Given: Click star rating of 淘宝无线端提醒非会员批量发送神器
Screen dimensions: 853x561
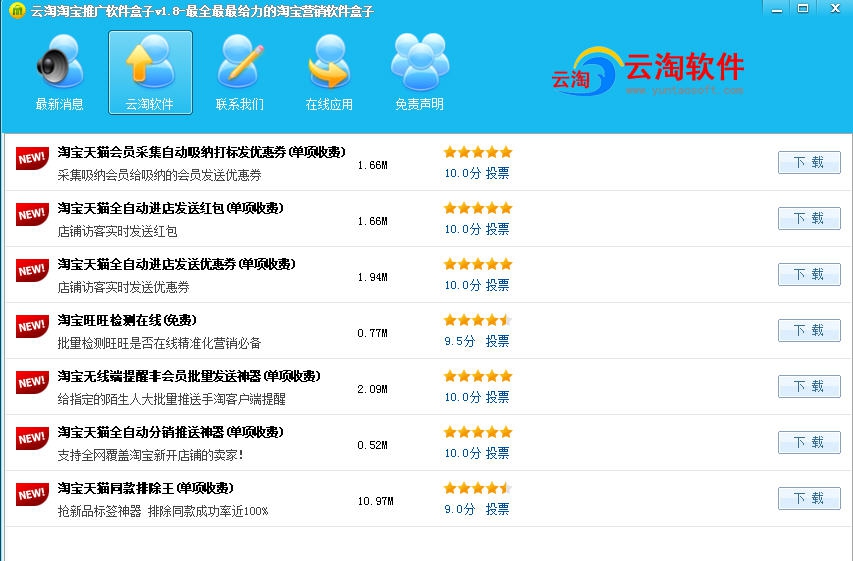Looking at the screenshot, I should pos(478,376).
